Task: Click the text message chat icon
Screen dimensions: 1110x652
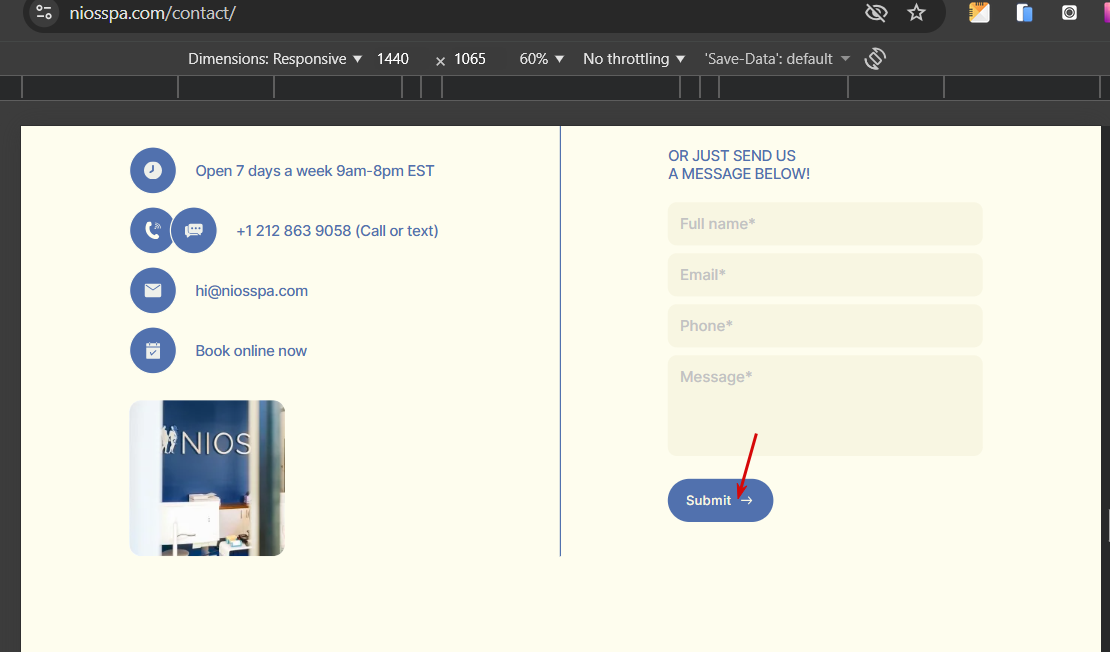Action: click(194, 230)
